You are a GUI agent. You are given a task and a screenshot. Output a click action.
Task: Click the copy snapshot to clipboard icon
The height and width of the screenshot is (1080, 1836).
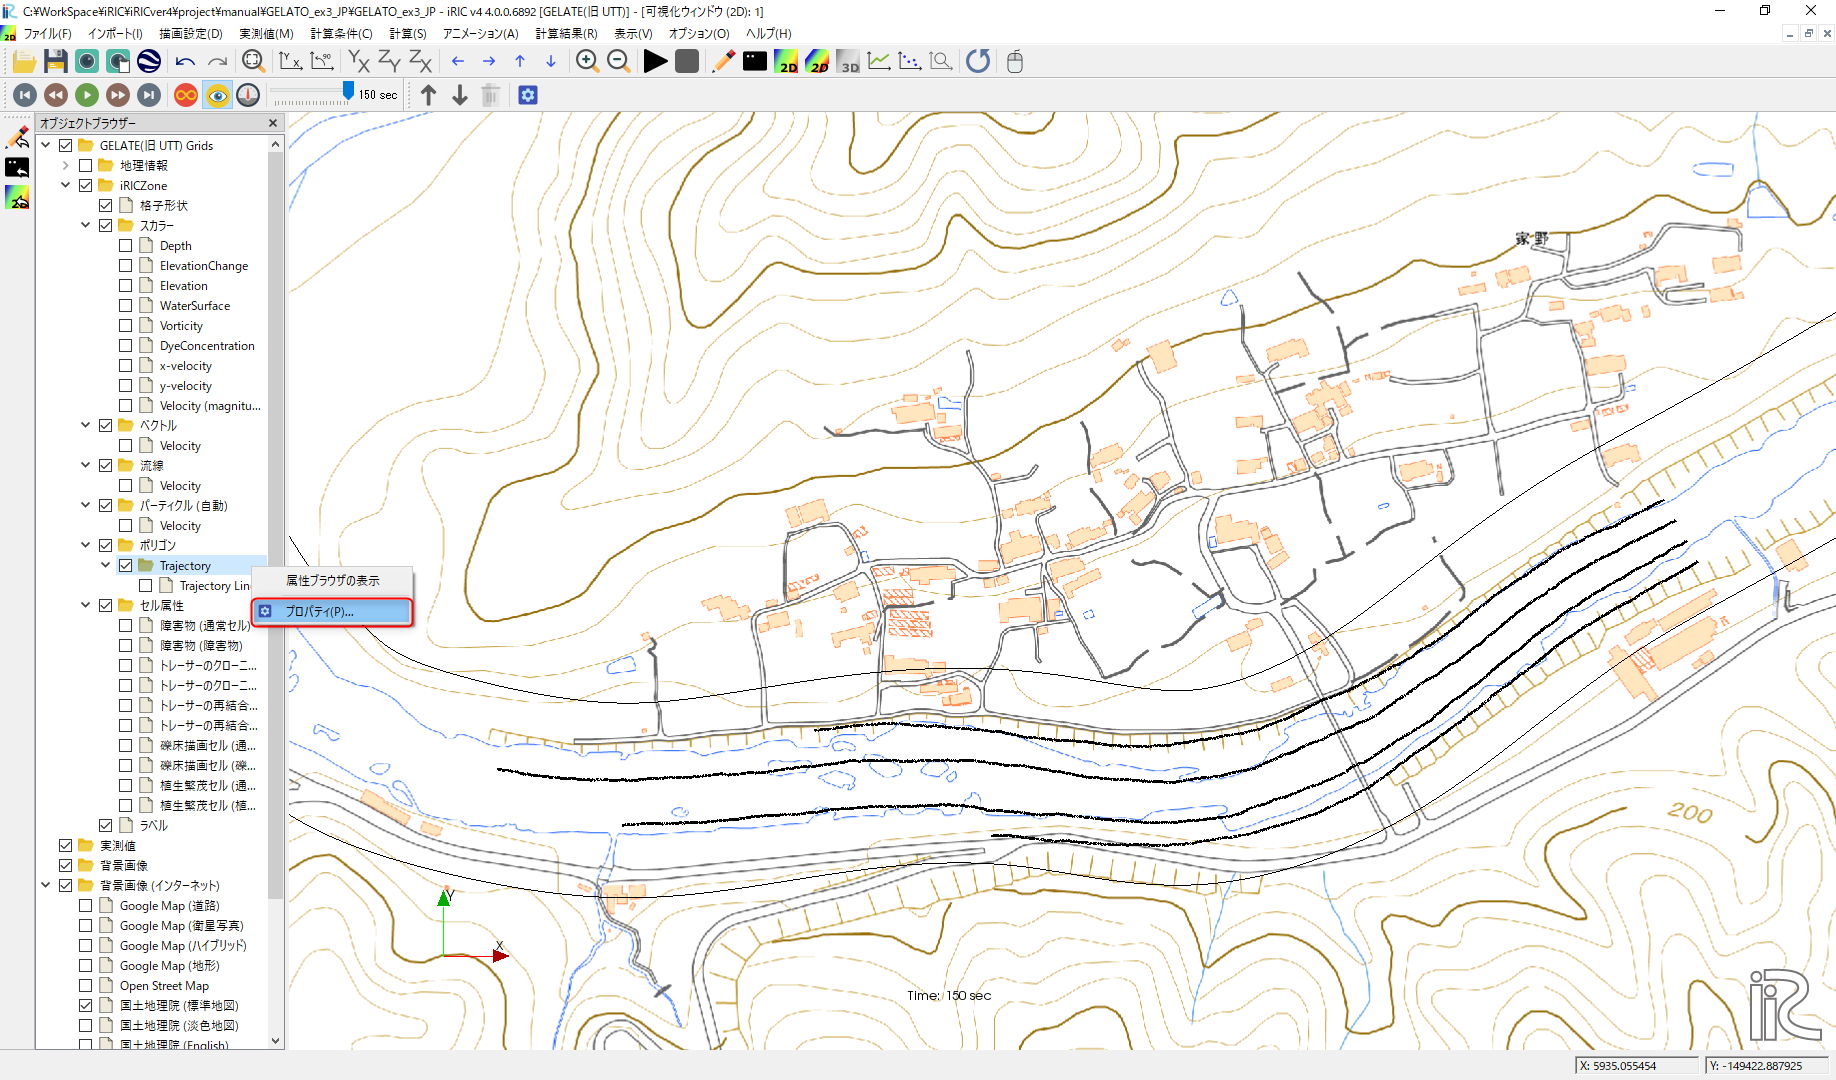pyautogui.click(x=118, y=62)
